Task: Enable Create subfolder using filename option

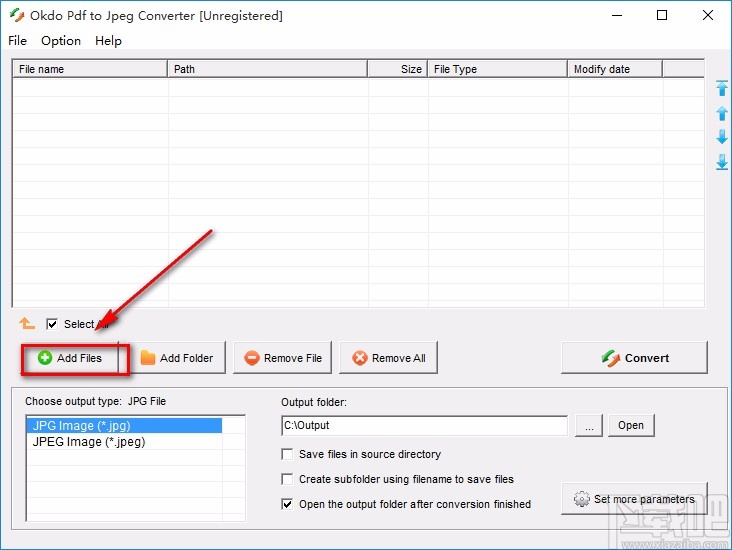Action: coord(287,479)
